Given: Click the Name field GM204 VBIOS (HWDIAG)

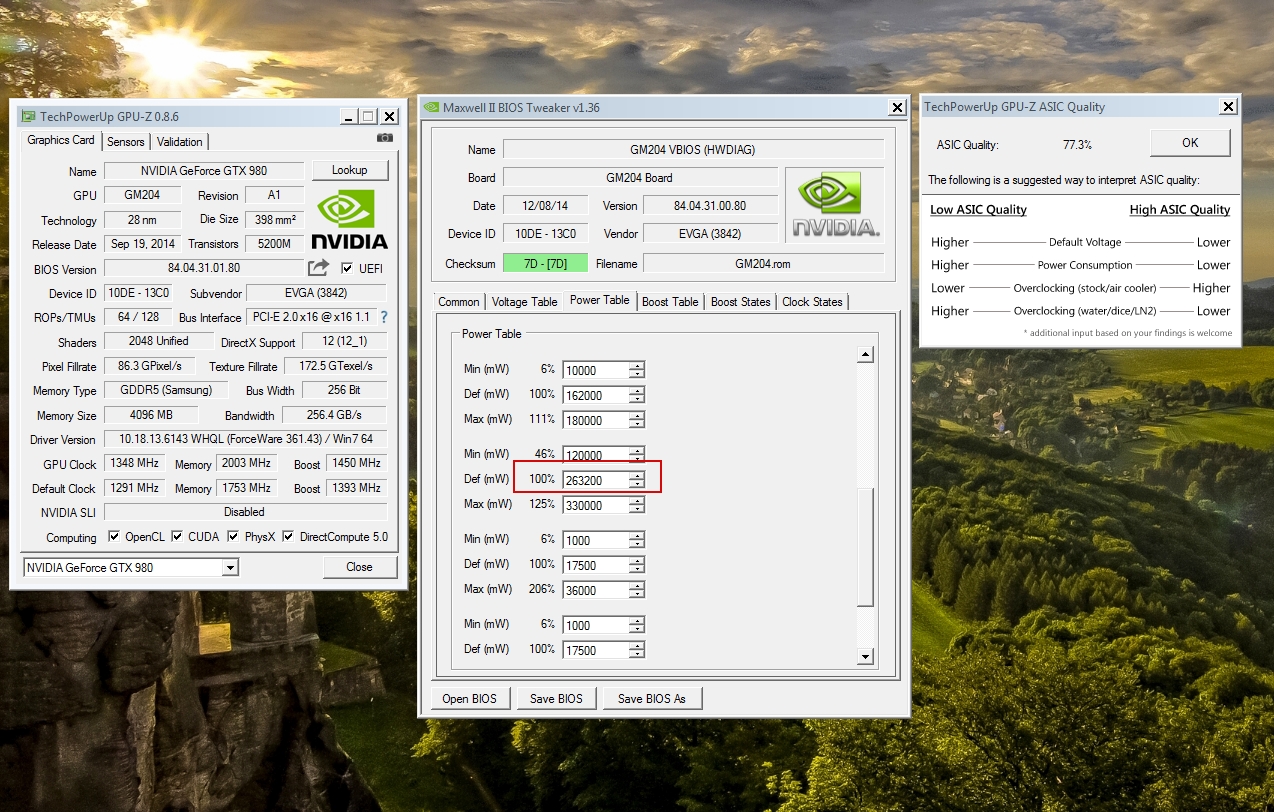Looking at the screenshot, I should 693,150.
